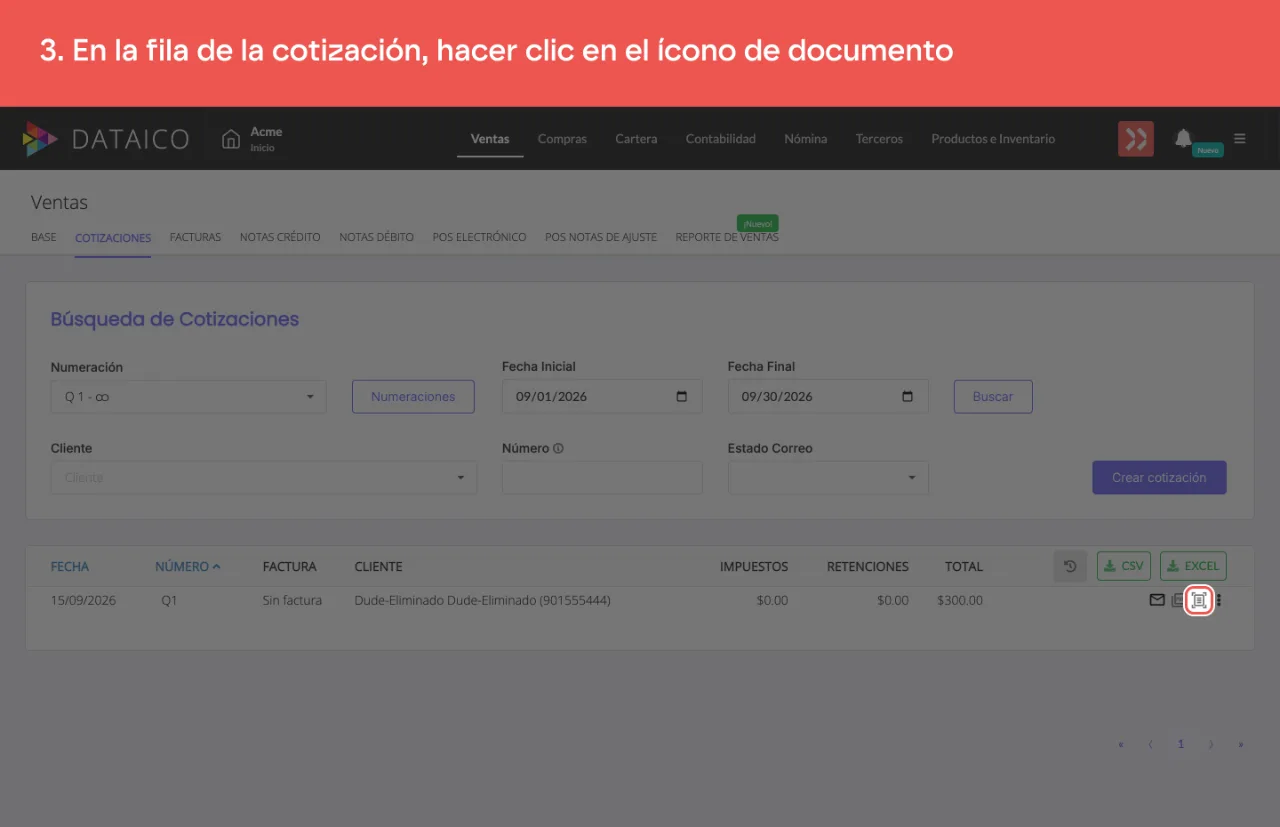Screen dimensions: 1280x827
Task: Open the Terceros menu
Action: tap(879, 139)
